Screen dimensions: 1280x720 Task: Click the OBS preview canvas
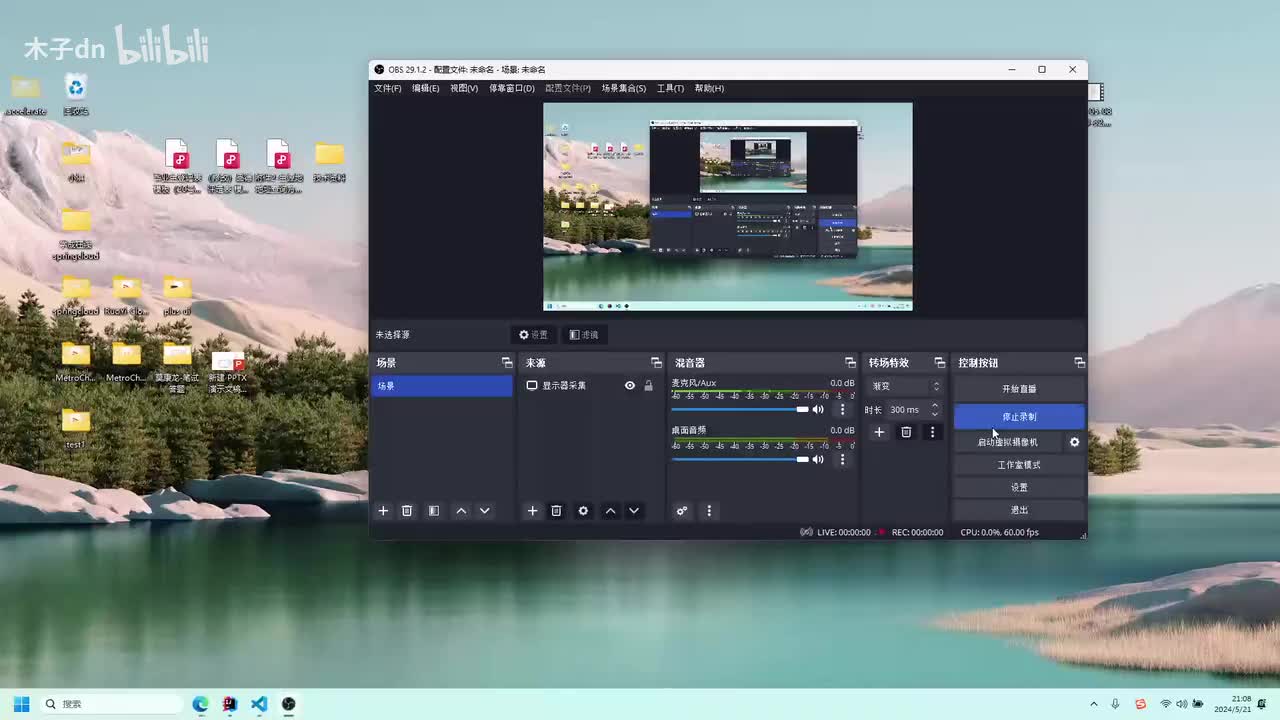(728, 207)
